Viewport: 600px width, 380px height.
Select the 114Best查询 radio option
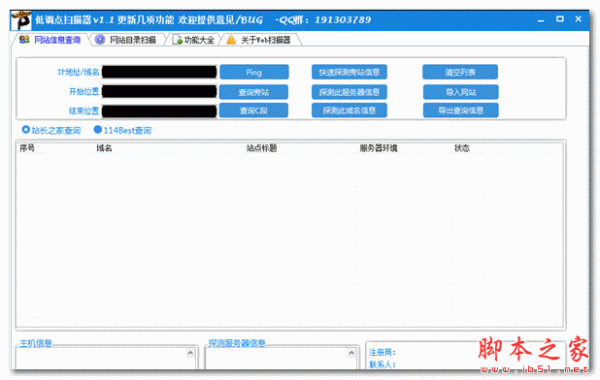tap(122, 130)
